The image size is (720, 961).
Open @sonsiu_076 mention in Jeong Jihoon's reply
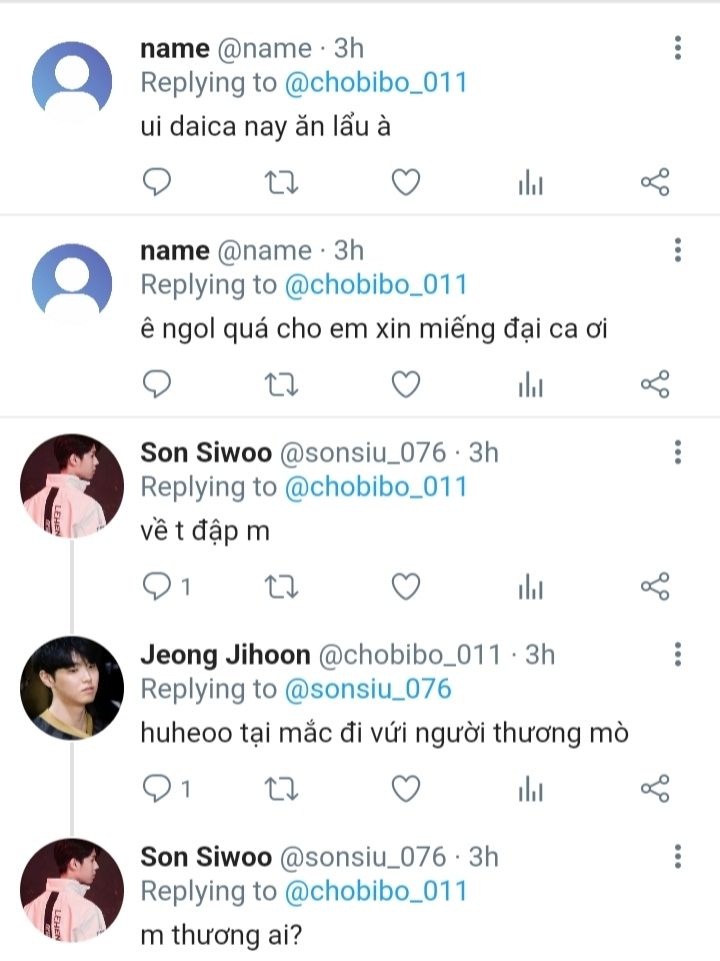coord(368,689)
